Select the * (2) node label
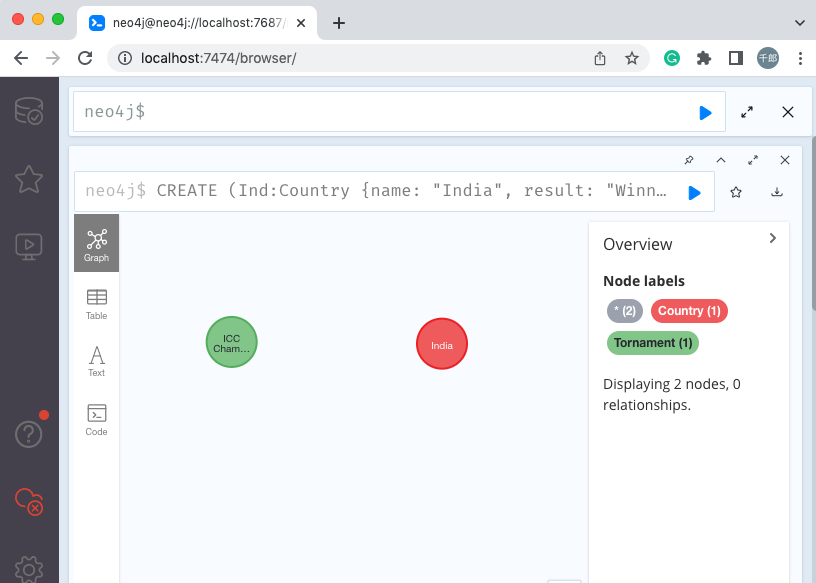 pos(625,311)
